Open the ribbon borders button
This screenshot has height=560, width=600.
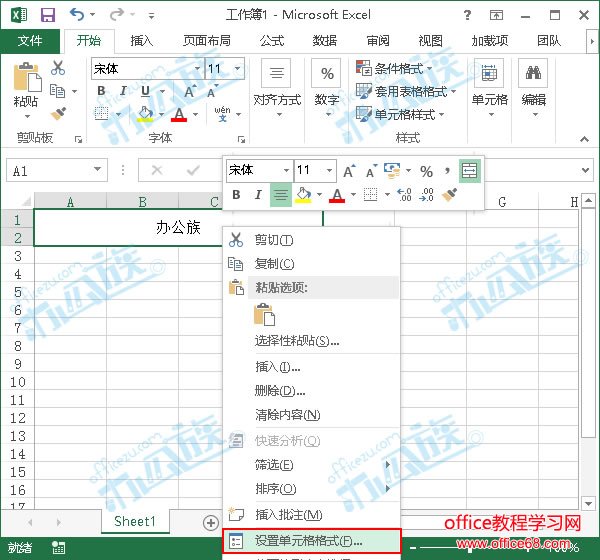[x=101, y=114]
